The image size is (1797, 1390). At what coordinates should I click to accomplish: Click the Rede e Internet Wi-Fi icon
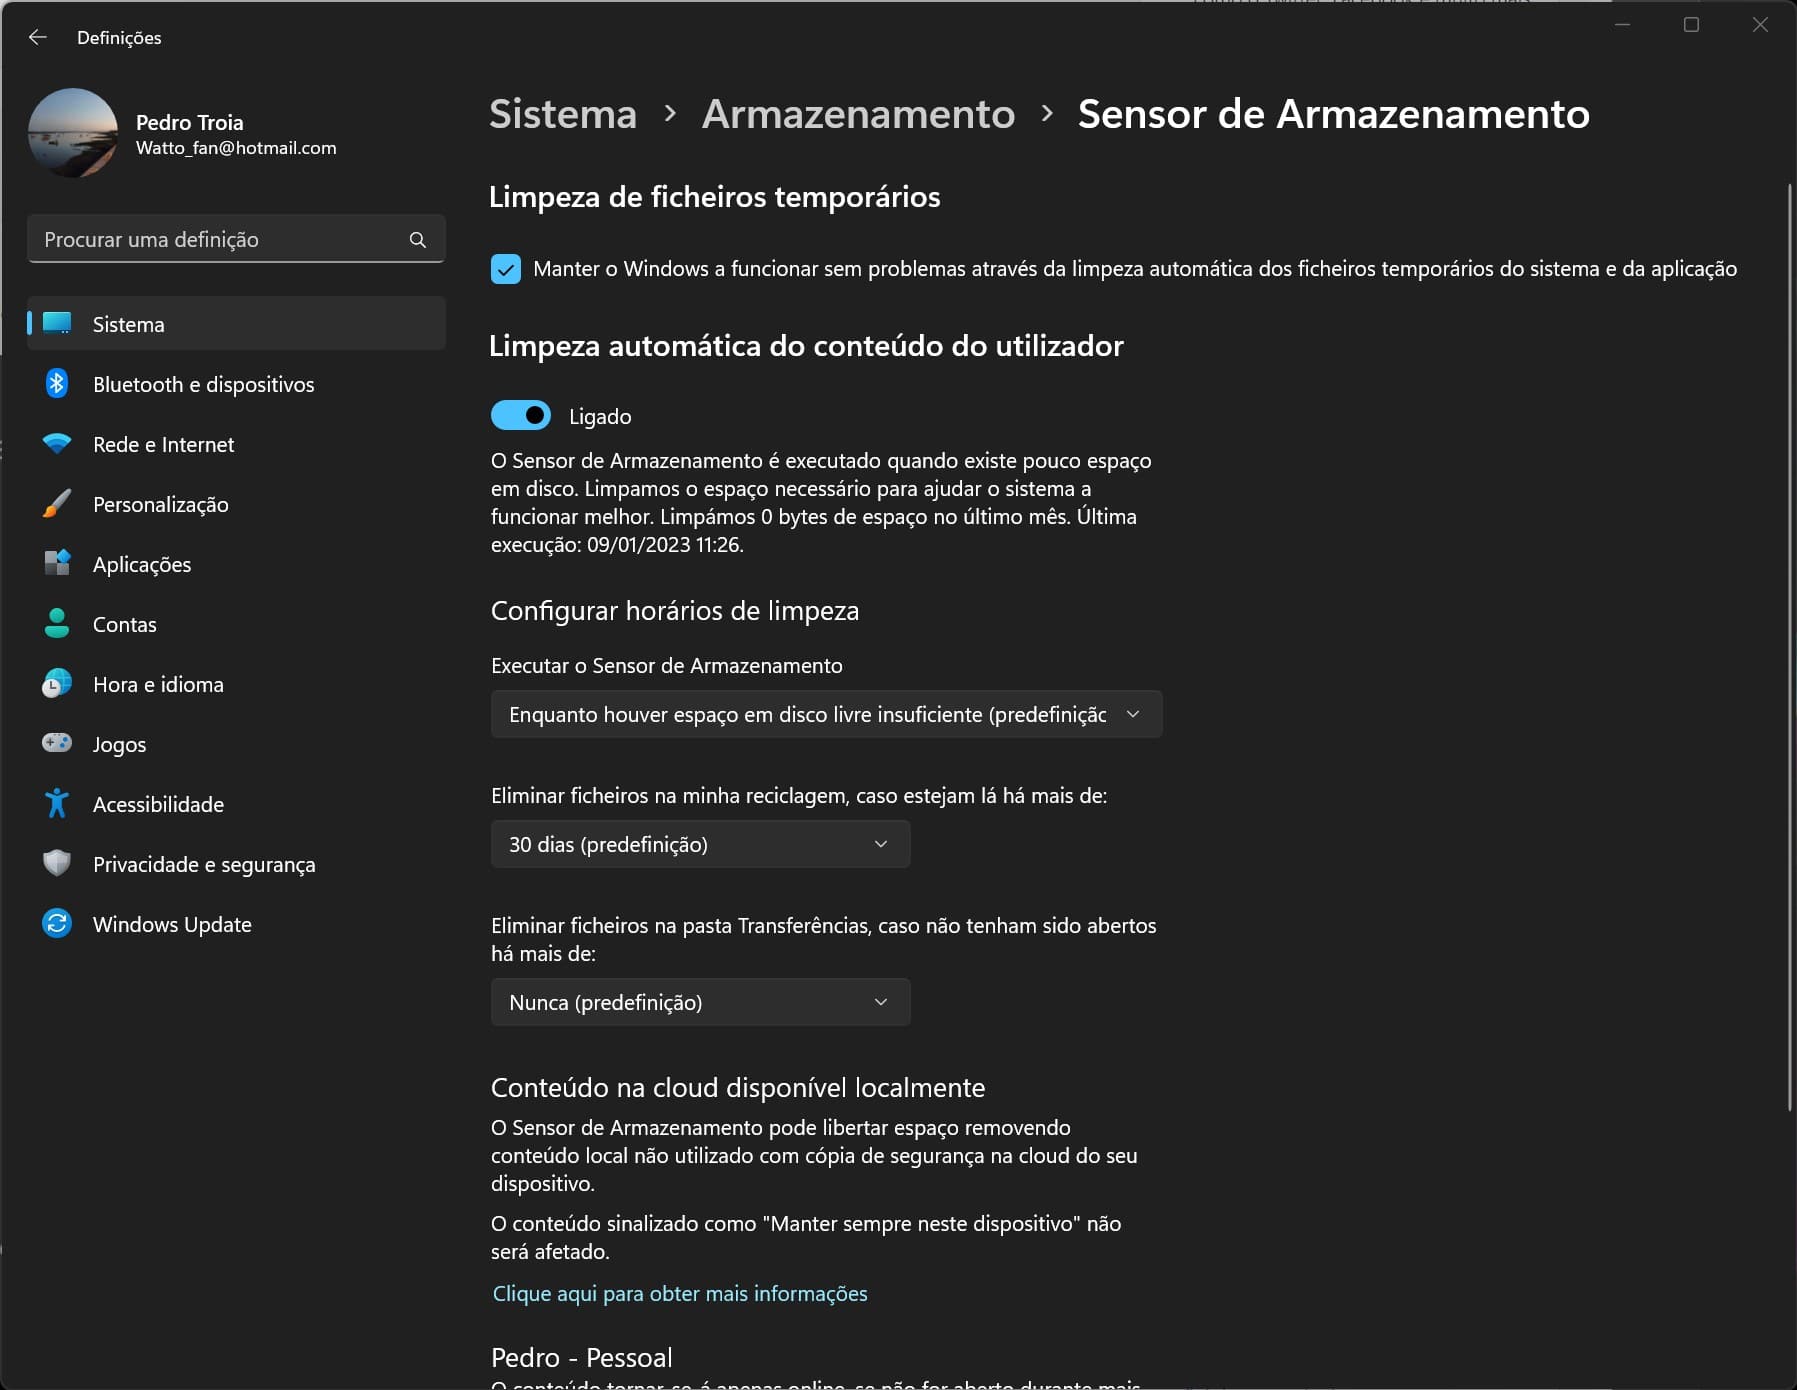[x=57, y=444]
